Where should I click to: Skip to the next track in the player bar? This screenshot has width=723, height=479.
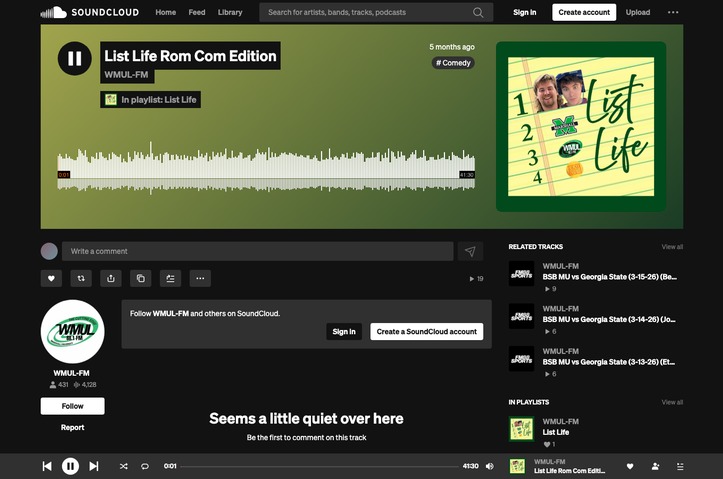point(94,466)
